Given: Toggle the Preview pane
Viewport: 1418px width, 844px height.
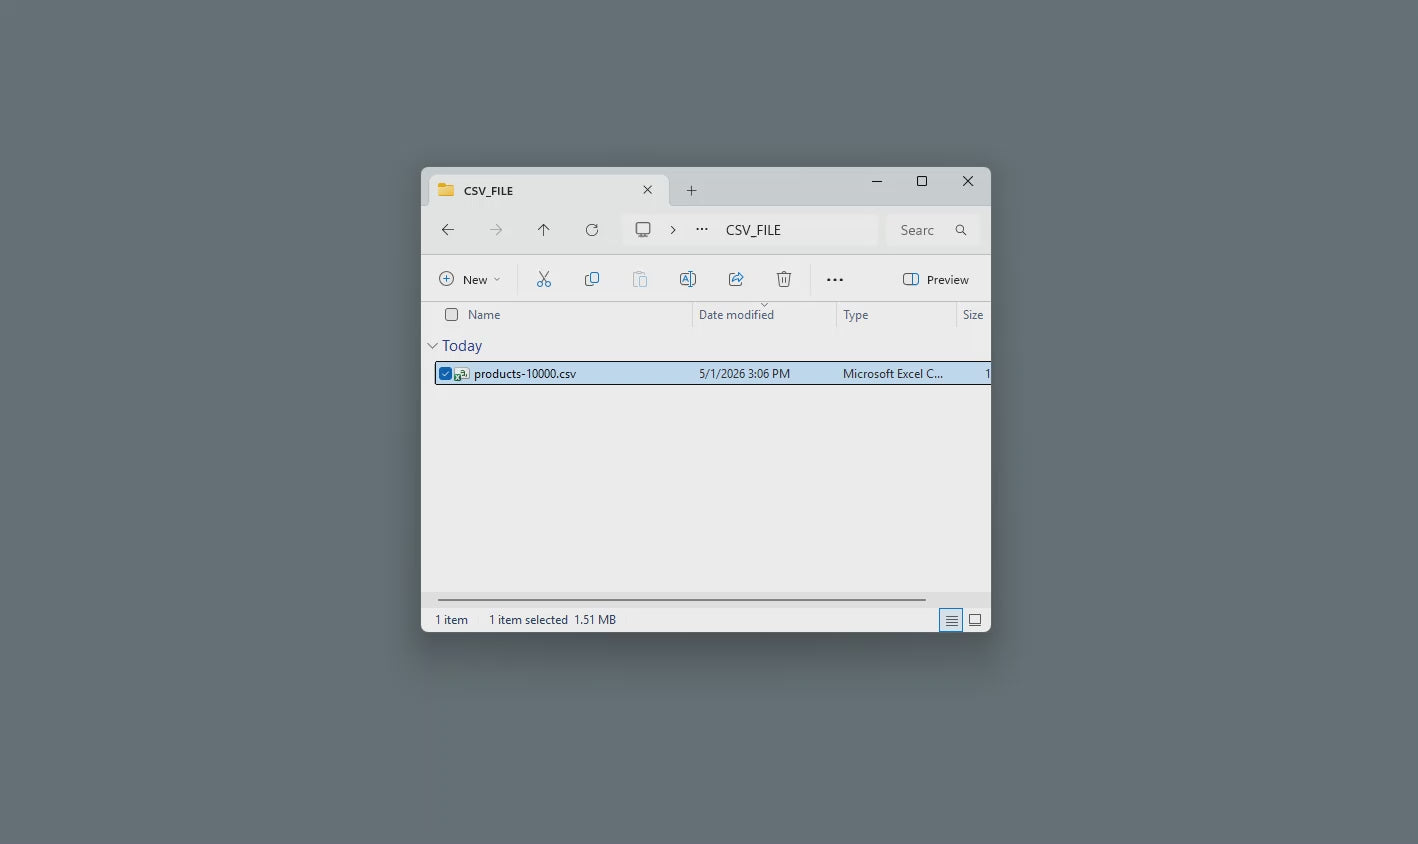Looking at the screenshot, I should [x=936, y=279].
